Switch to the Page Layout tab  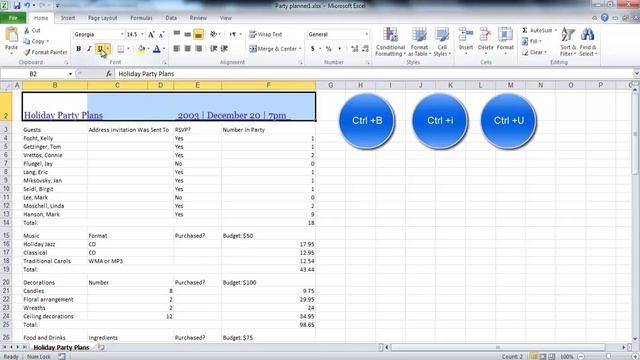pyautogui.click(x=102, y=18)
